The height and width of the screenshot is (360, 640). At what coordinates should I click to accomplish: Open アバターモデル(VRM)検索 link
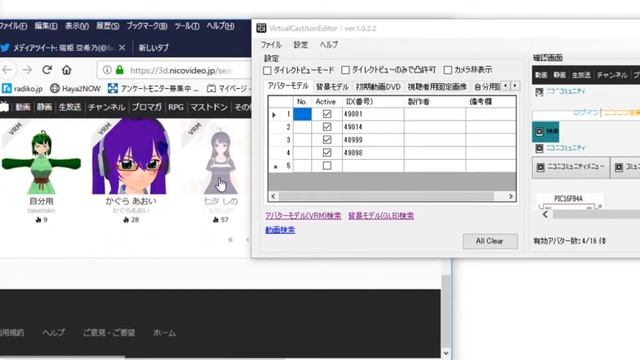click(x=303, y=216)
